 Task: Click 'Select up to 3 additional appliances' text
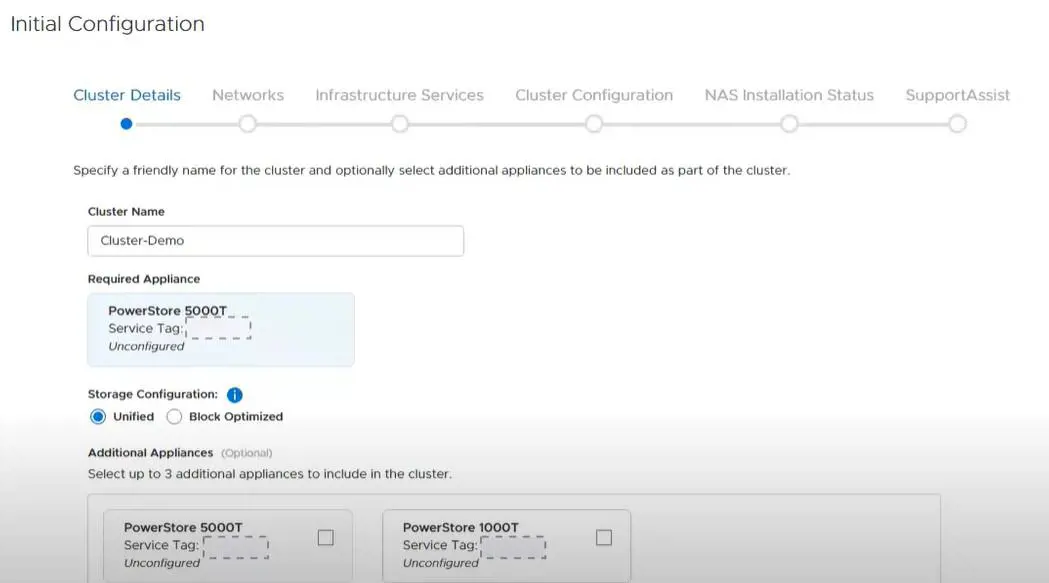(270, 474)
